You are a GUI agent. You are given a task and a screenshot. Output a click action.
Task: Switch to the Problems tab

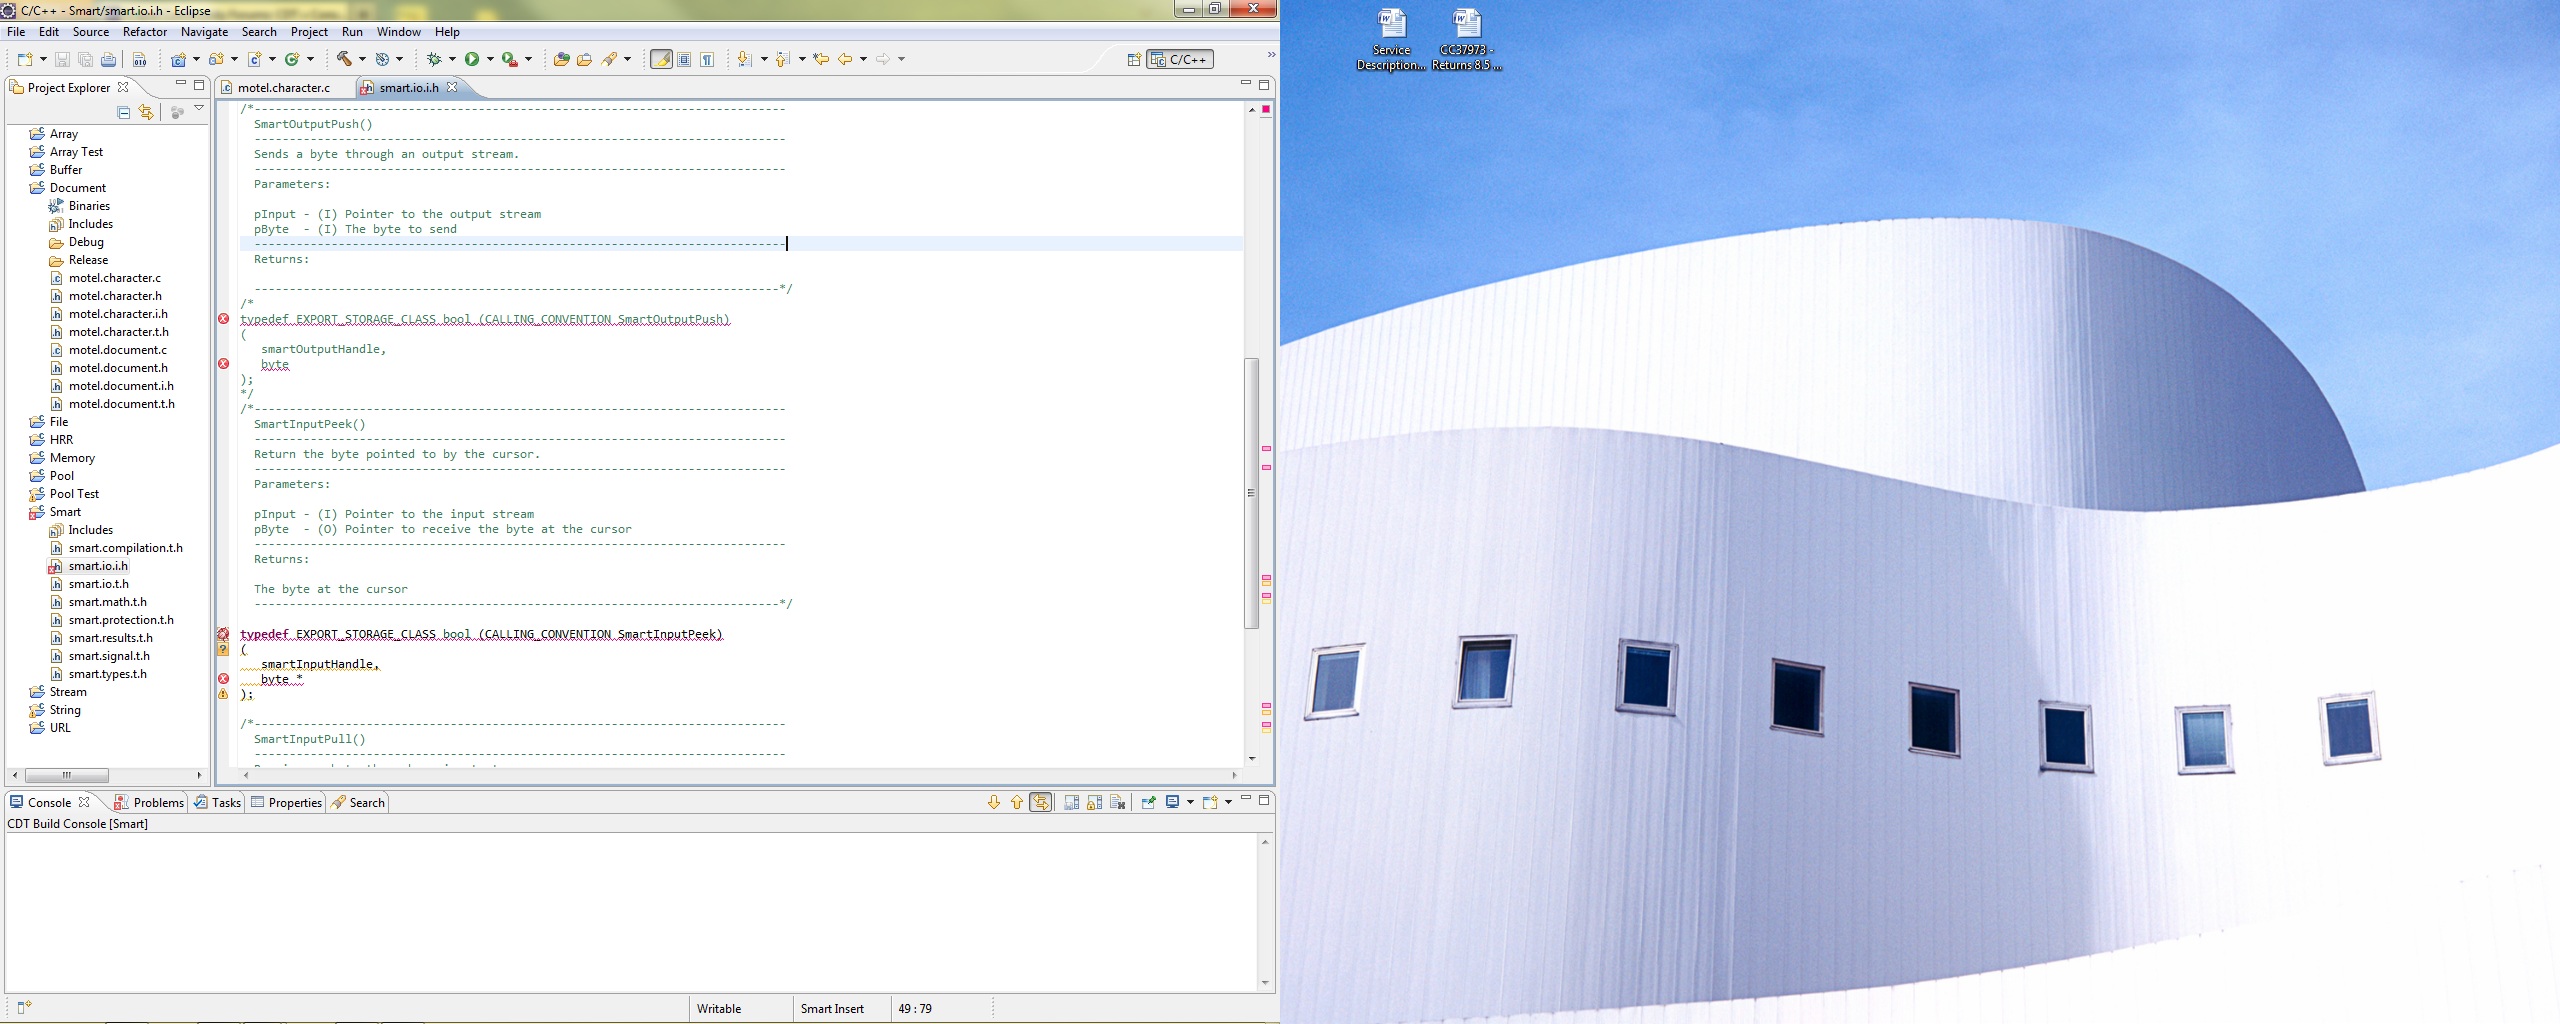(x=149, y=802)
